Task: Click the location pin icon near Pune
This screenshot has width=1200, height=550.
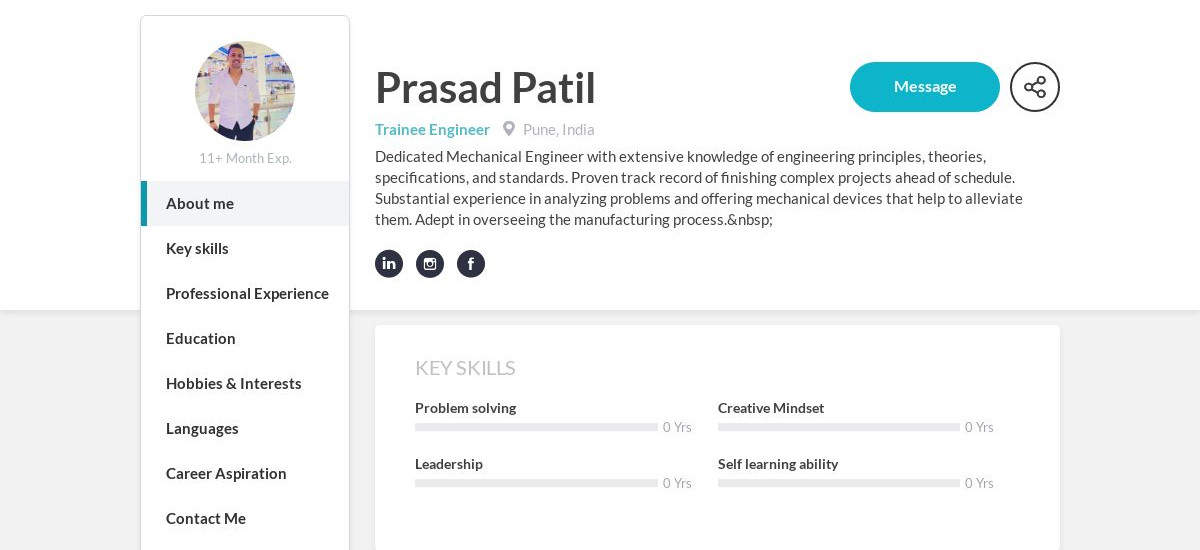Action: [509, 129]
